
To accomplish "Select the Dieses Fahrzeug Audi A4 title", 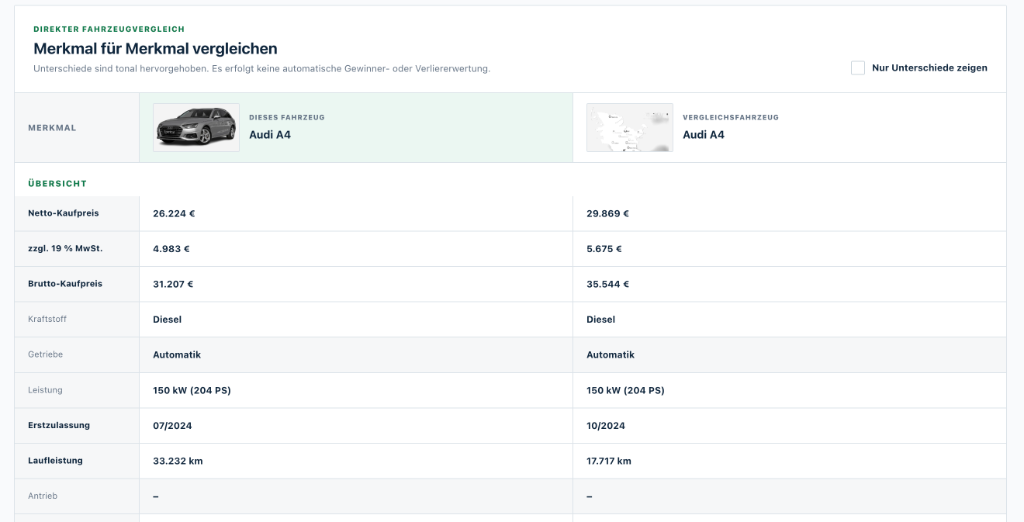I will point(270,135).
